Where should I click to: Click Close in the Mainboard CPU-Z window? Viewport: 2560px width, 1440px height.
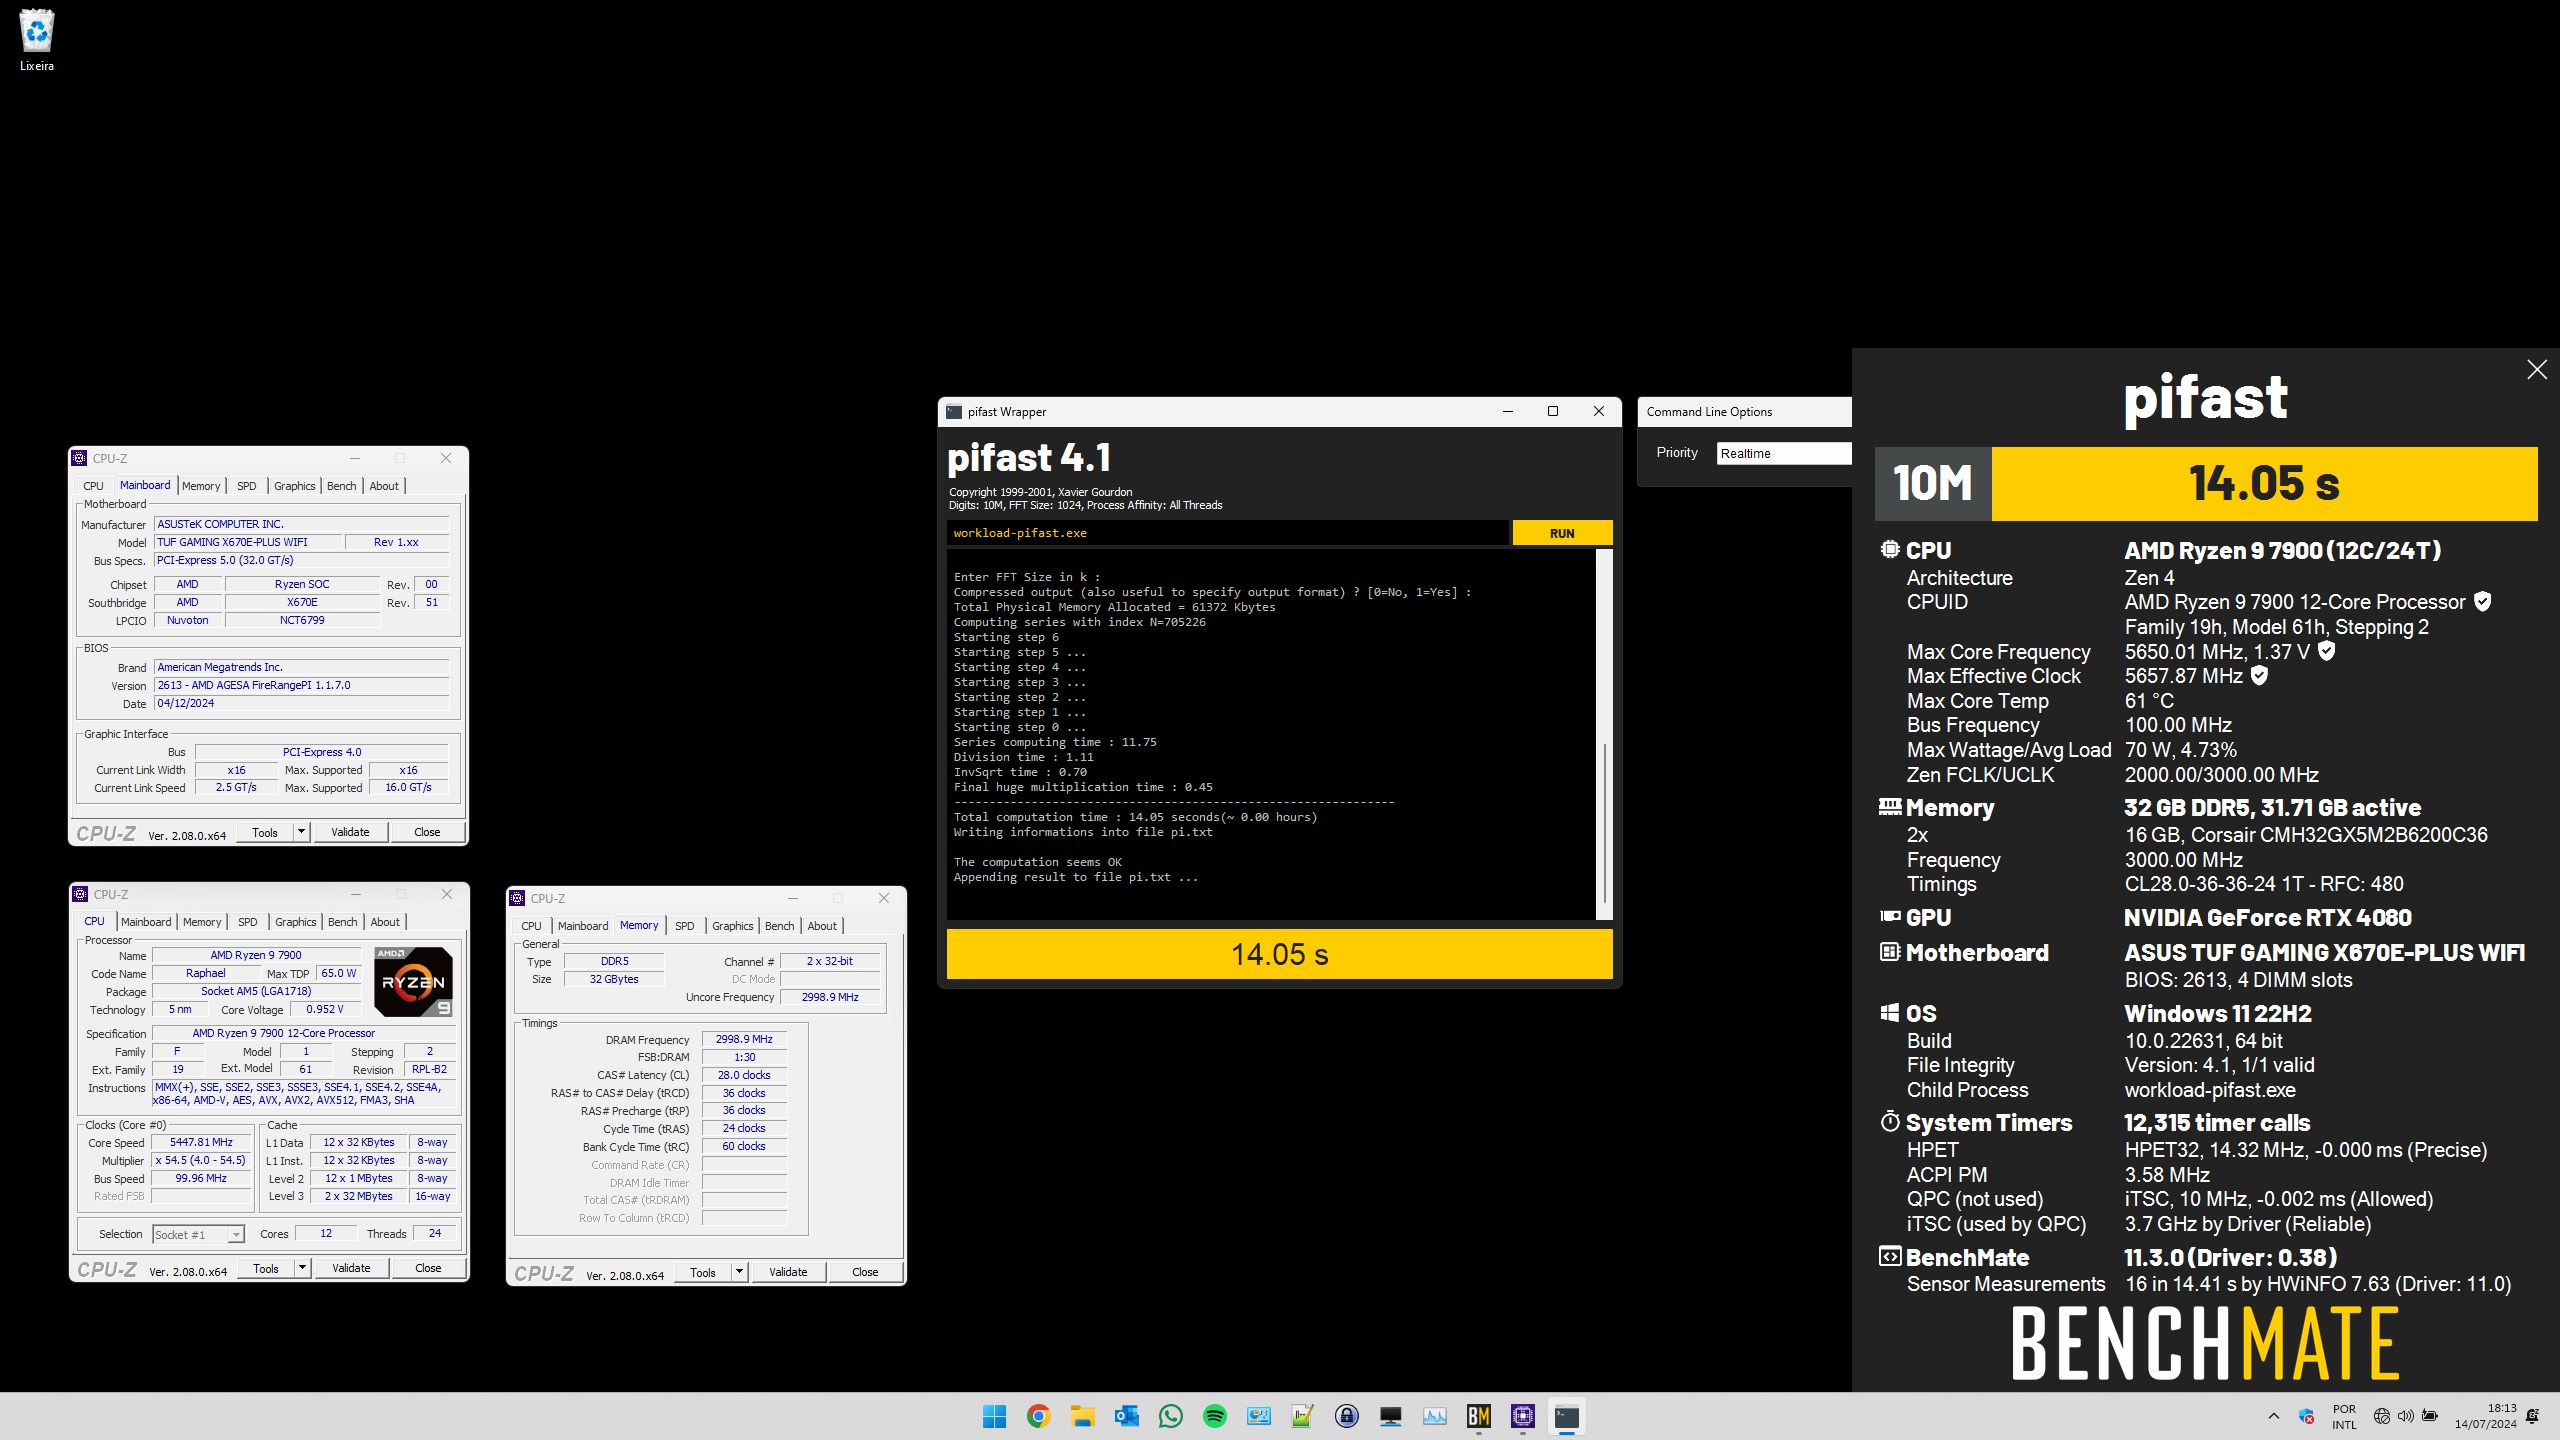[x=427, y=832]
